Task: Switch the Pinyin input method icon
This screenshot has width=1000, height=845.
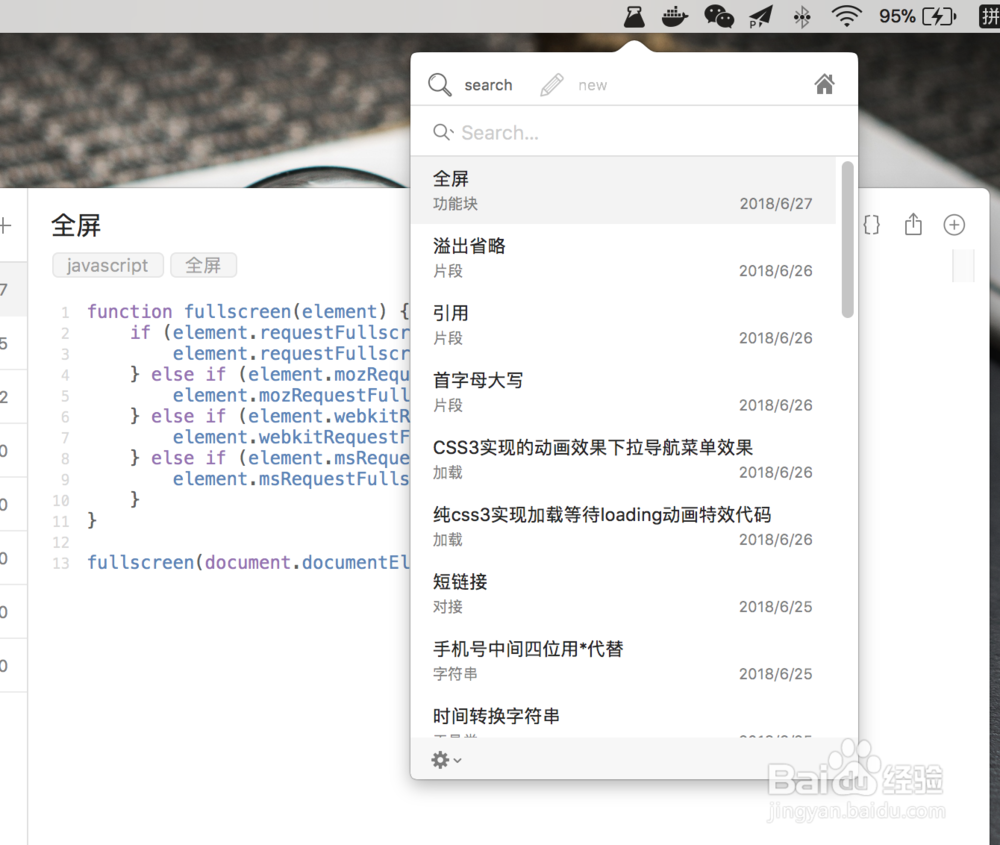Action: coord(989,16)
